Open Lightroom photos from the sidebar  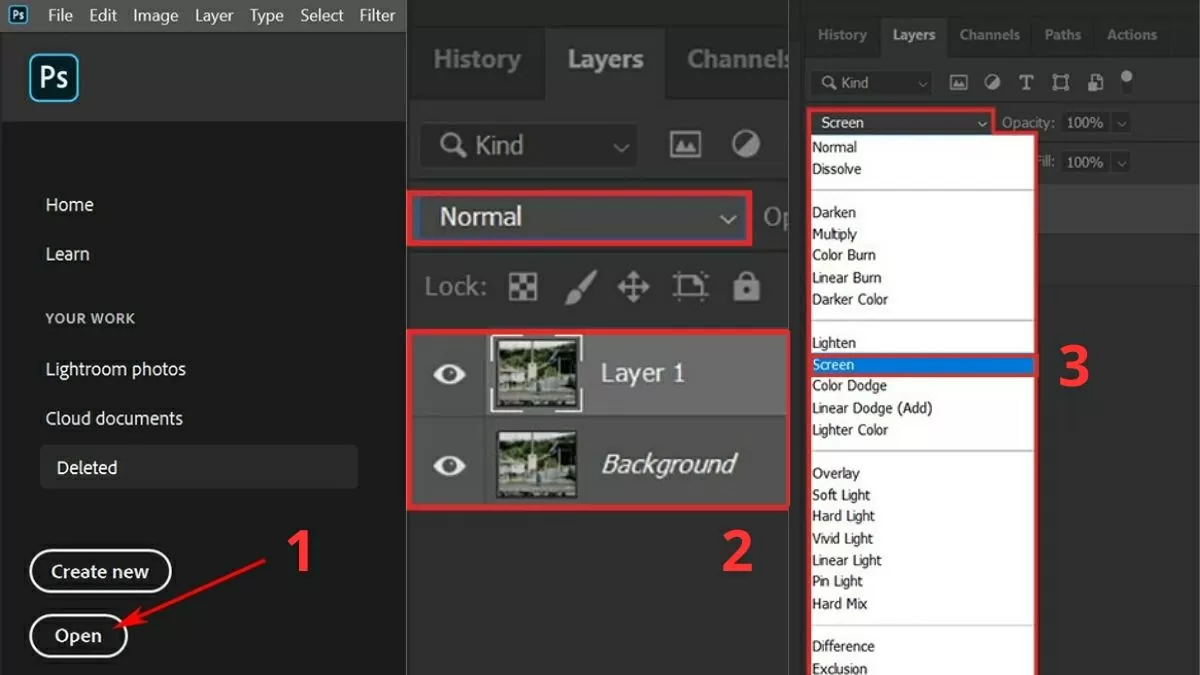(x=115, y=369)
